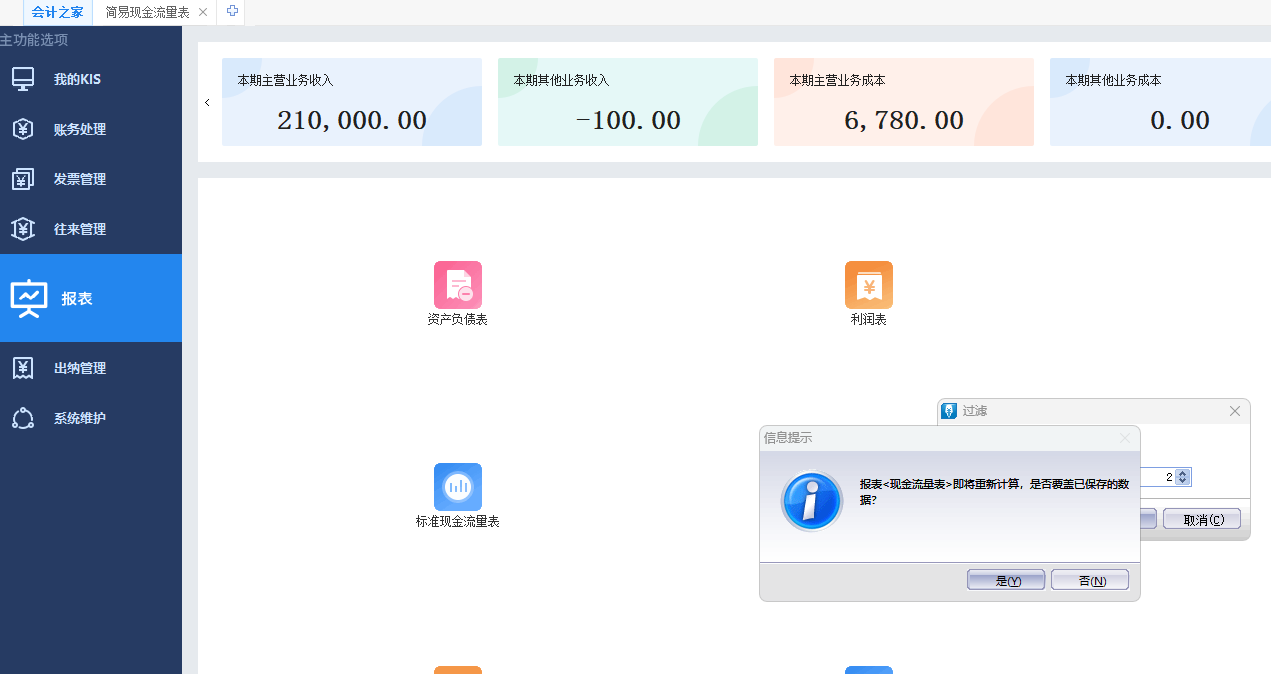Open 往来管理 module
The width and height of the screenshot is (1271, 674).
[x=79, y=229]
